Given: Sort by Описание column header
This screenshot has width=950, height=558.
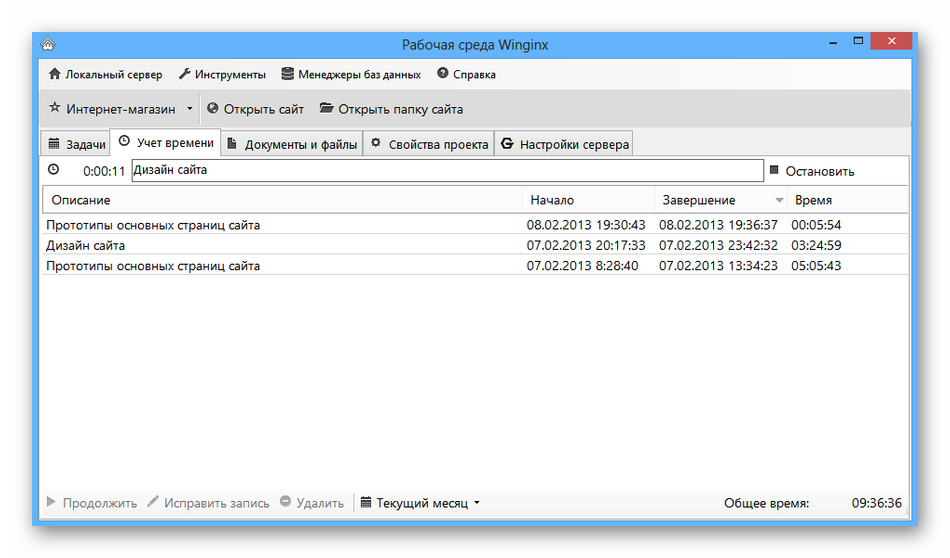Looking at the screenshot, I should (280, 200).
